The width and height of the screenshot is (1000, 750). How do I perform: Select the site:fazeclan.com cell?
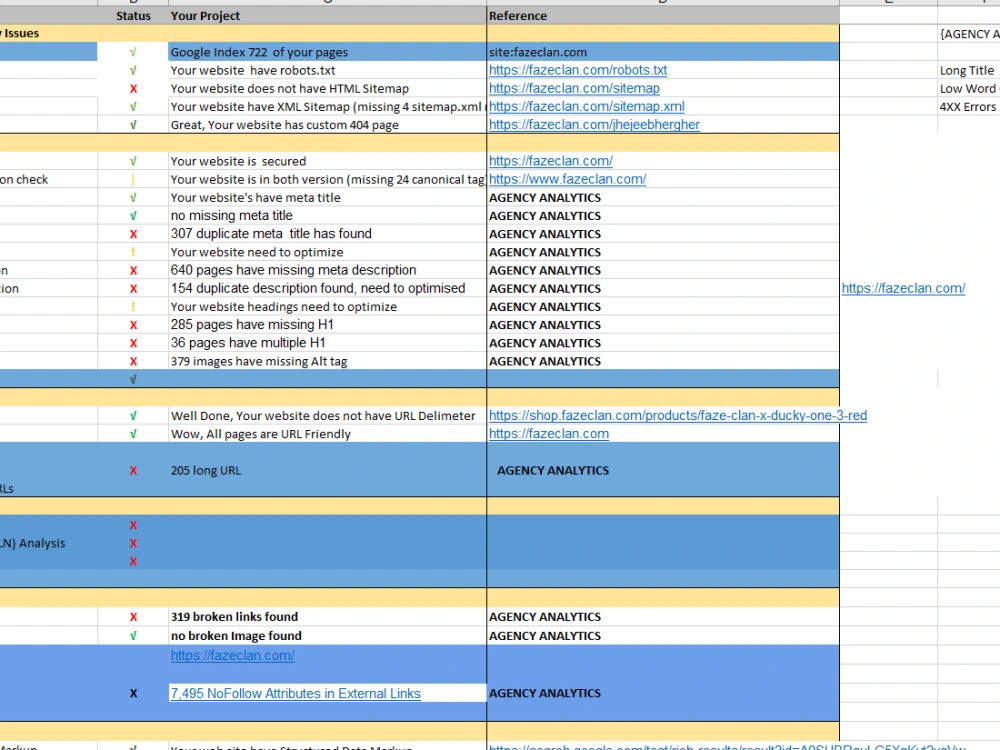tap(663, 52)
